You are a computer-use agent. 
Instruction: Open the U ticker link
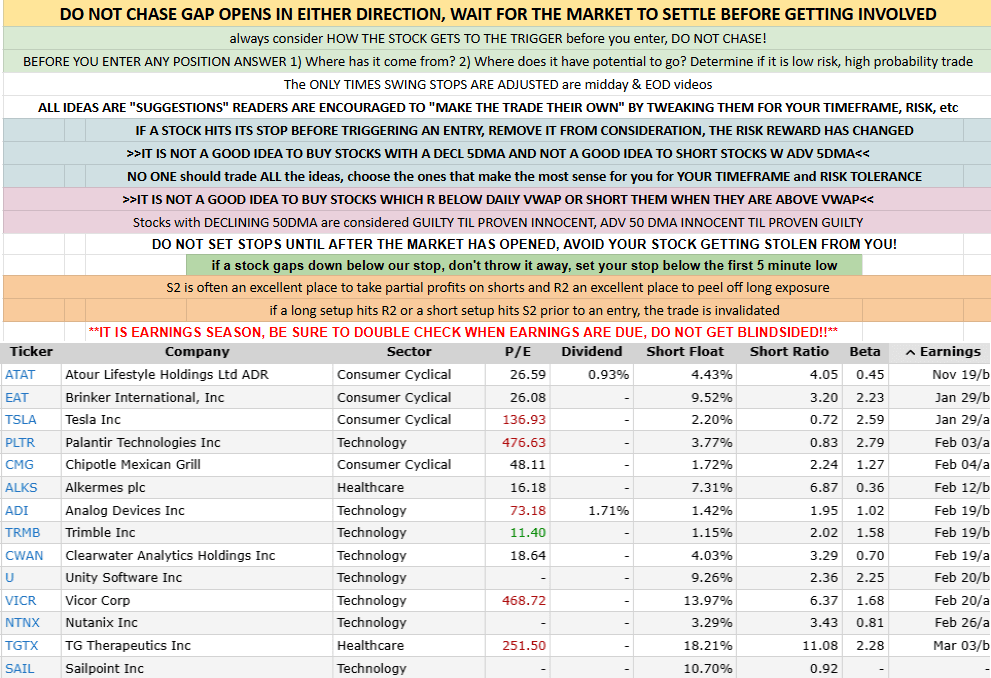pyautogui.click(x=9, y=578)
